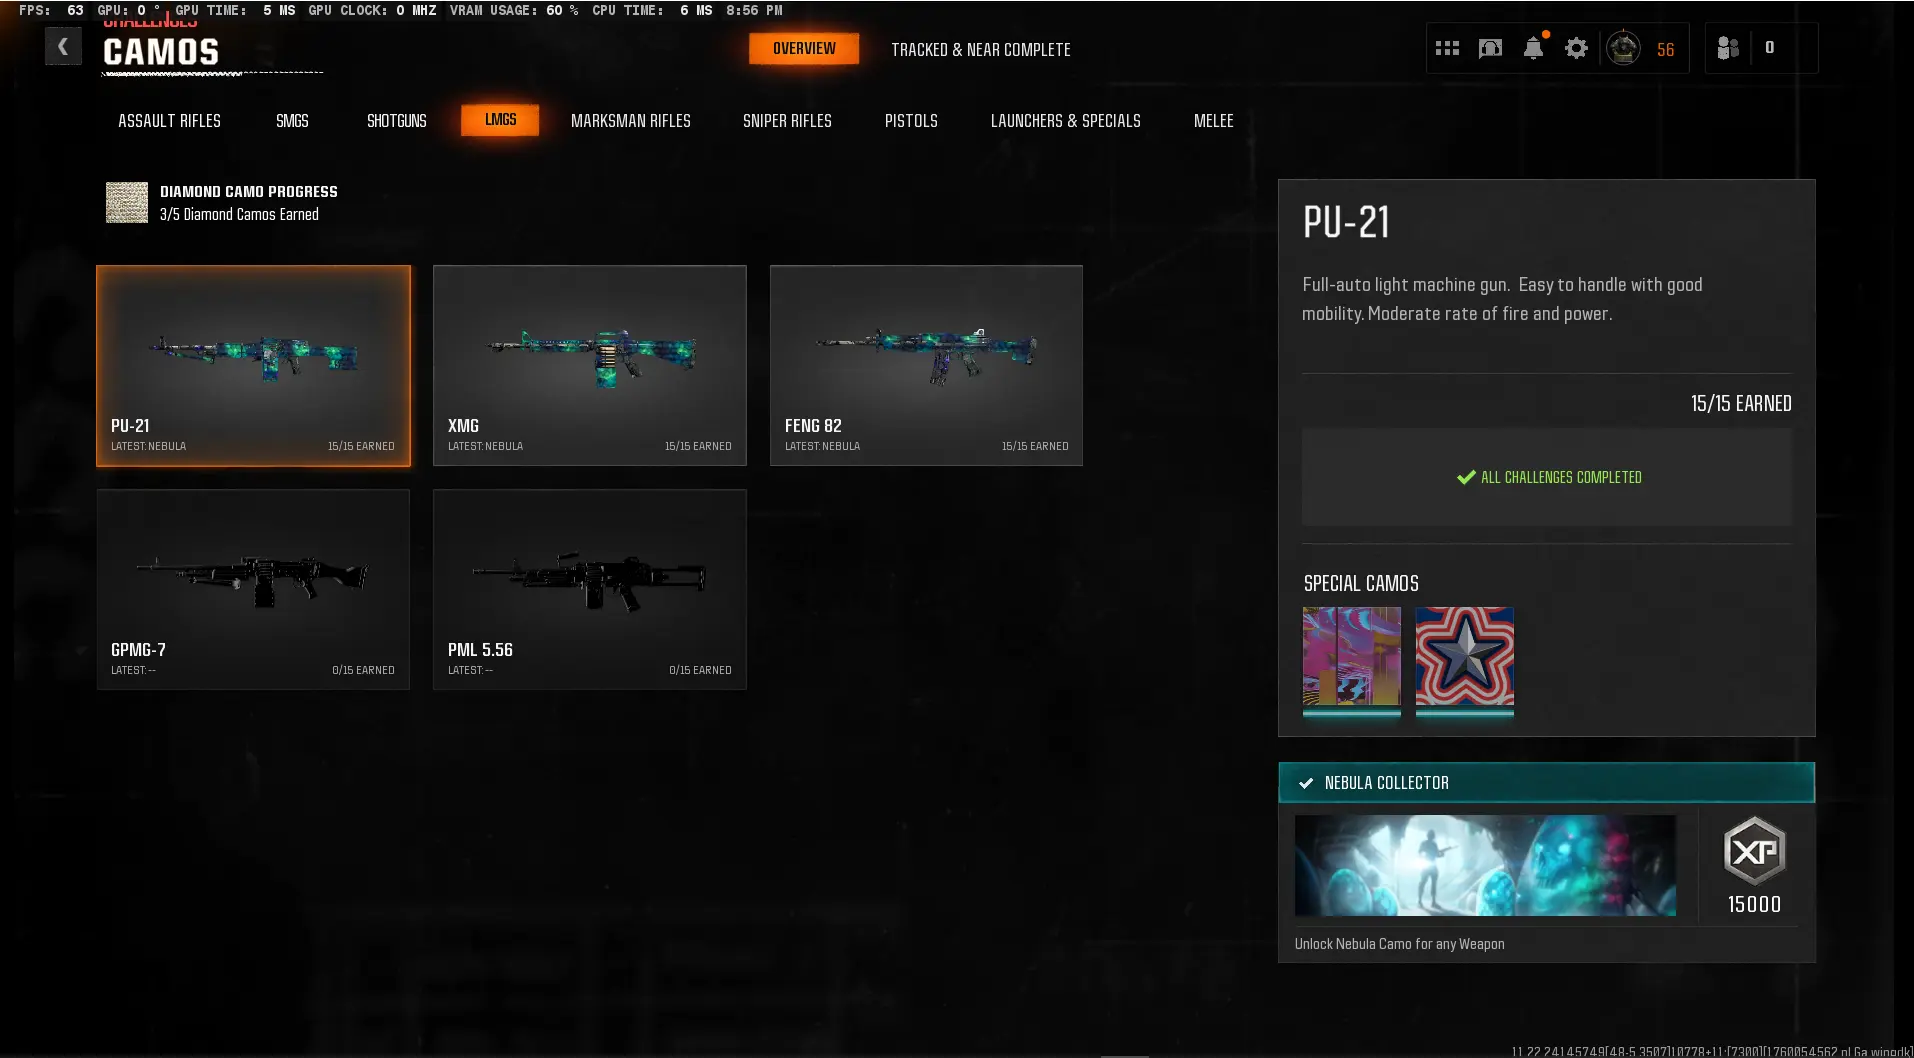
Task: Click the friends count '0' text
Action: (1769, 47)
